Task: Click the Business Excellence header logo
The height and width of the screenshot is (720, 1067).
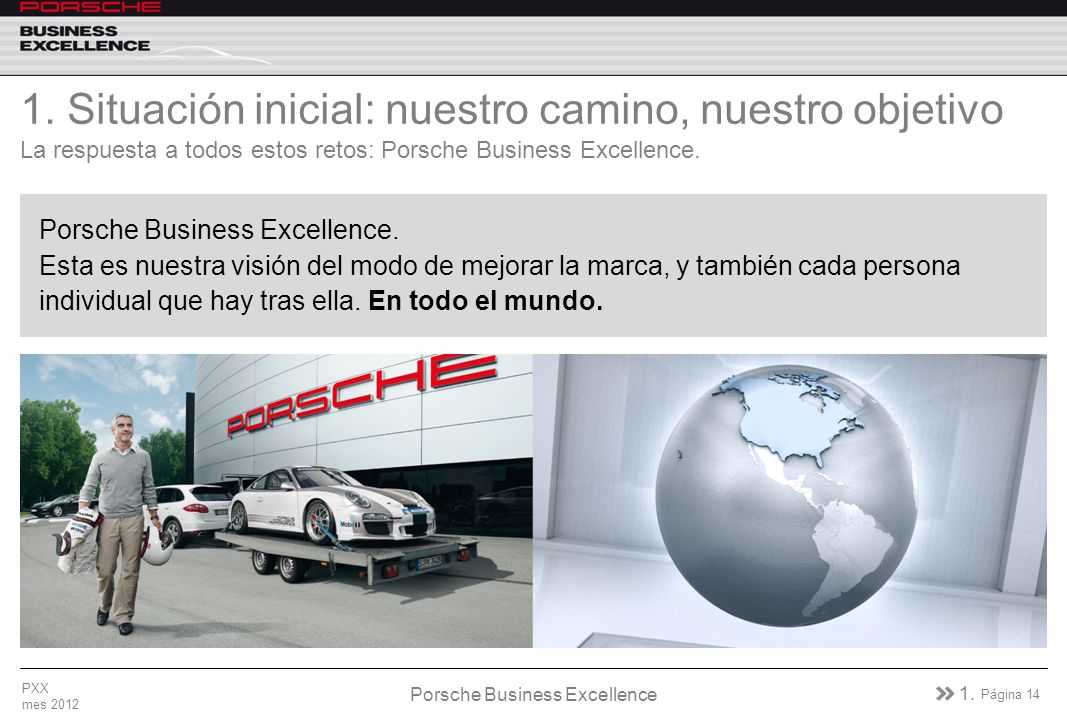Action: (x=84, y=39)
